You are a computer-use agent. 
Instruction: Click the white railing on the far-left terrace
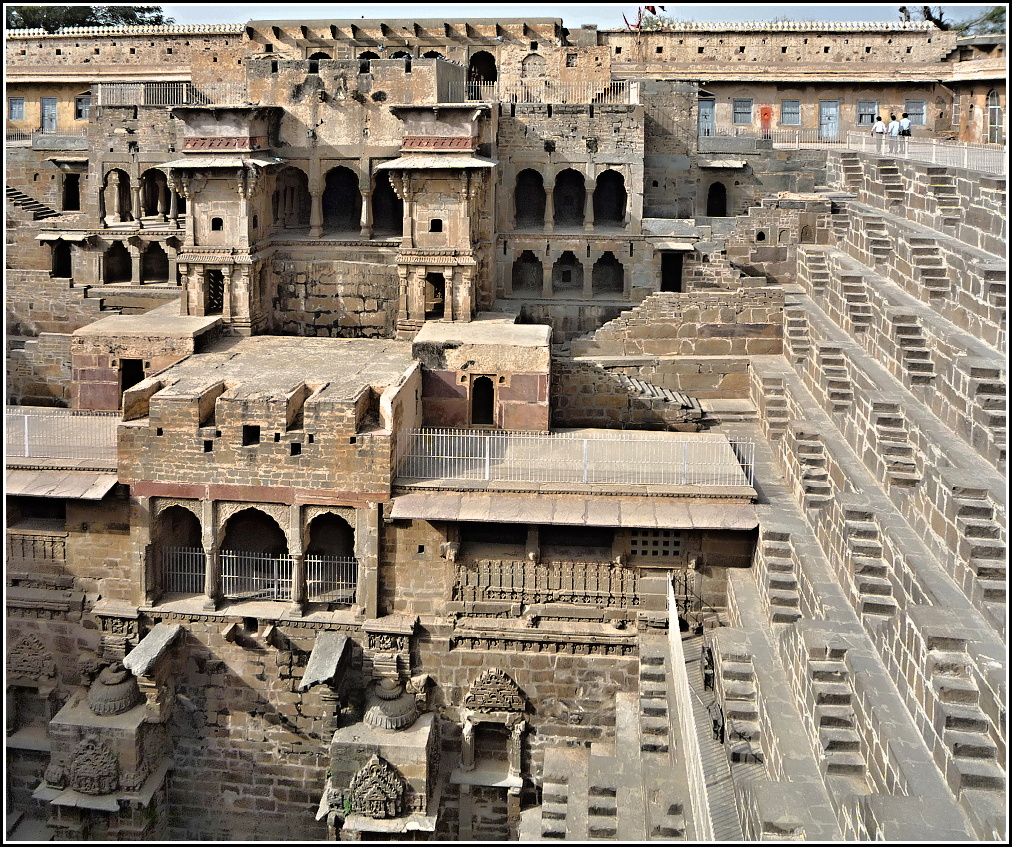pos(60,435)
